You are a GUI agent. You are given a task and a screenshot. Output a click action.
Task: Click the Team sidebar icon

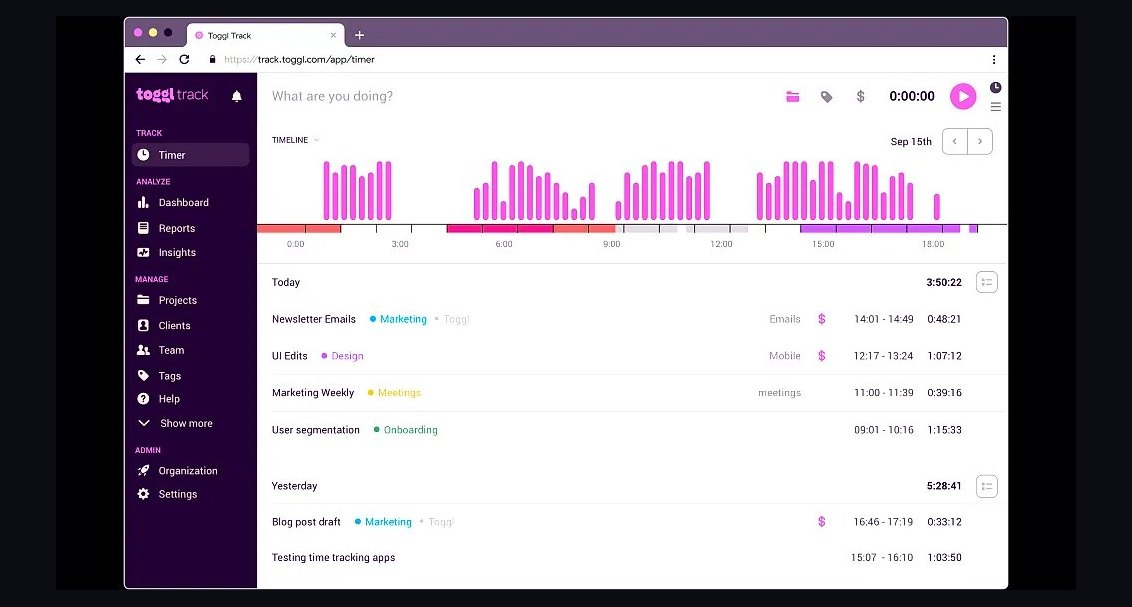click(144, 350)
